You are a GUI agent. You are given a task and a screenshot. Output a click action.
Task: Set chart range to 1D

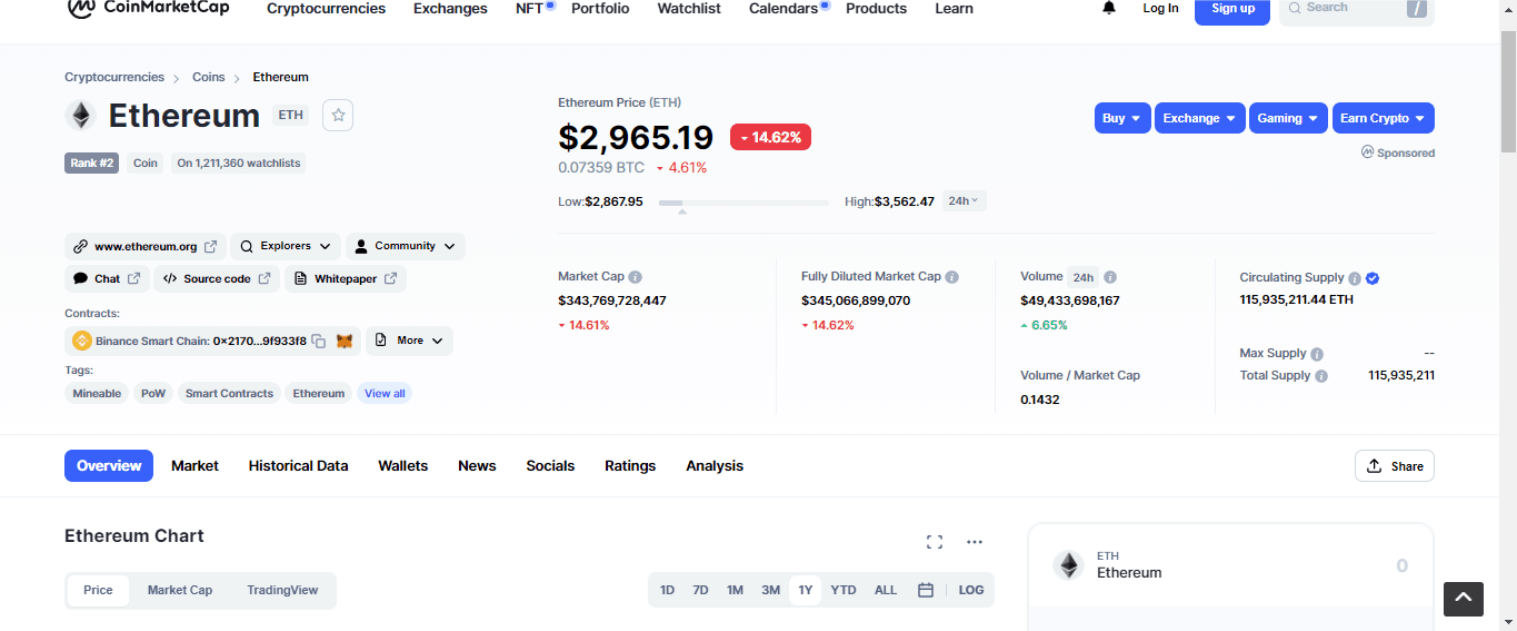667,590
